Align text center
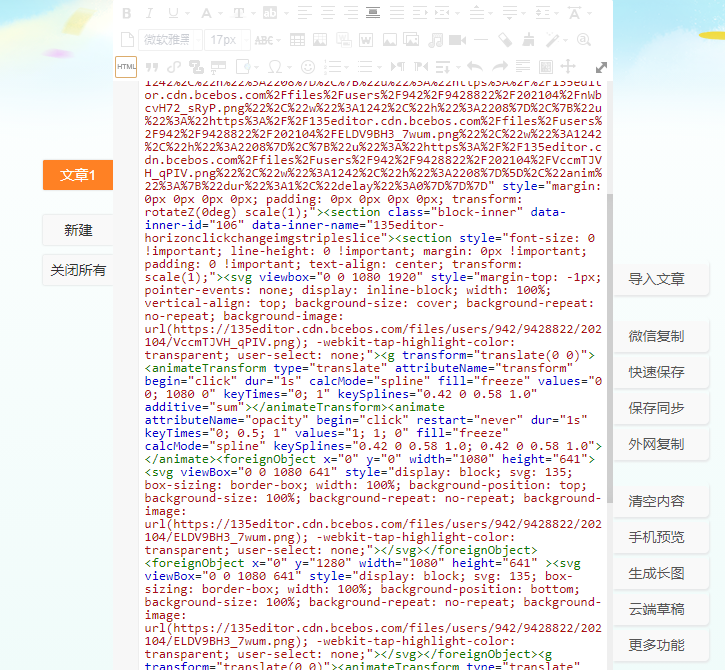Image resolution: width=725 pixels, height=670 pixels. point(328,13)
